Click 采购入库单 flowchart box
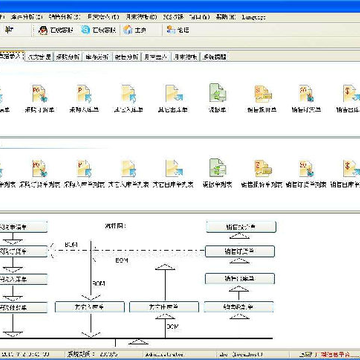 (23, 279)
